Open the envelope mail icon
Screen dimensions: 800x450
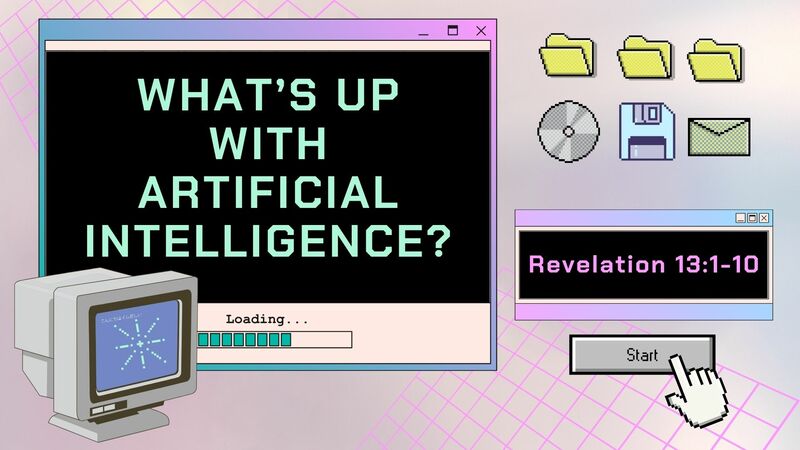(x=719, y=137)
